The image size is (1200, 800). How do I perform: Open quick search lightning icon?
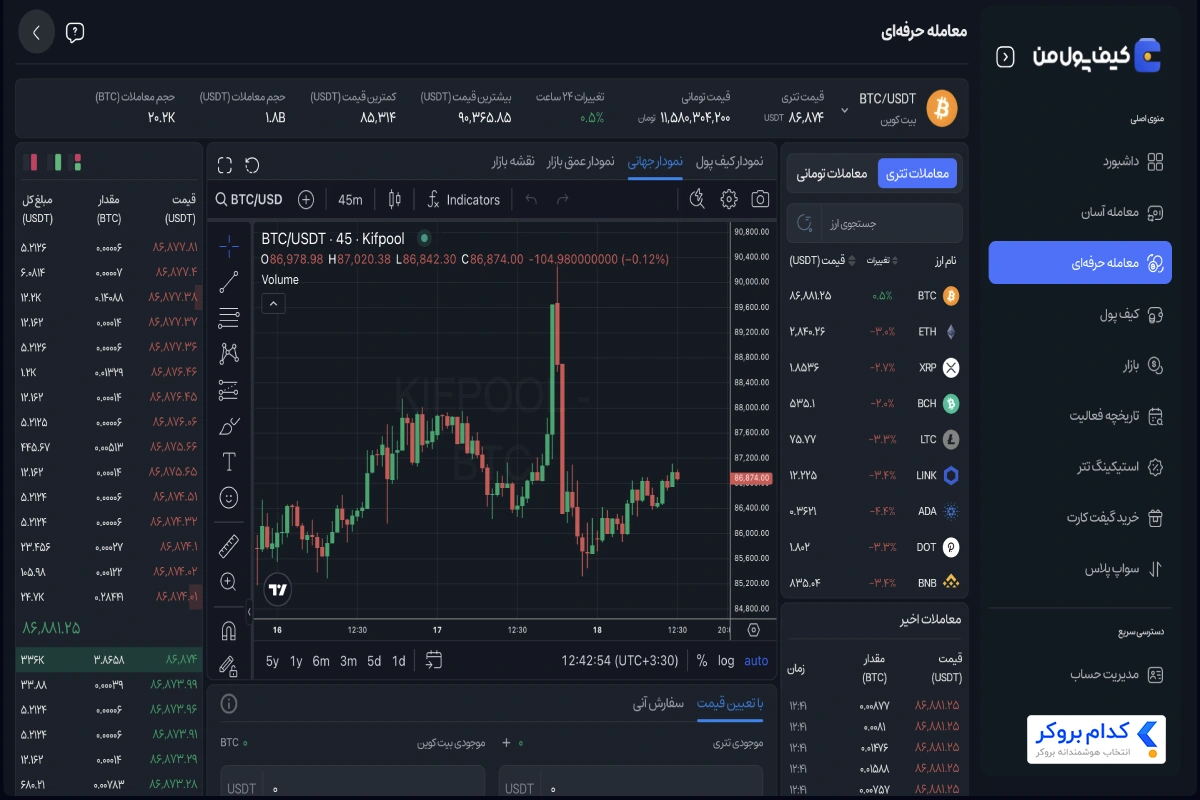(697, 199)
